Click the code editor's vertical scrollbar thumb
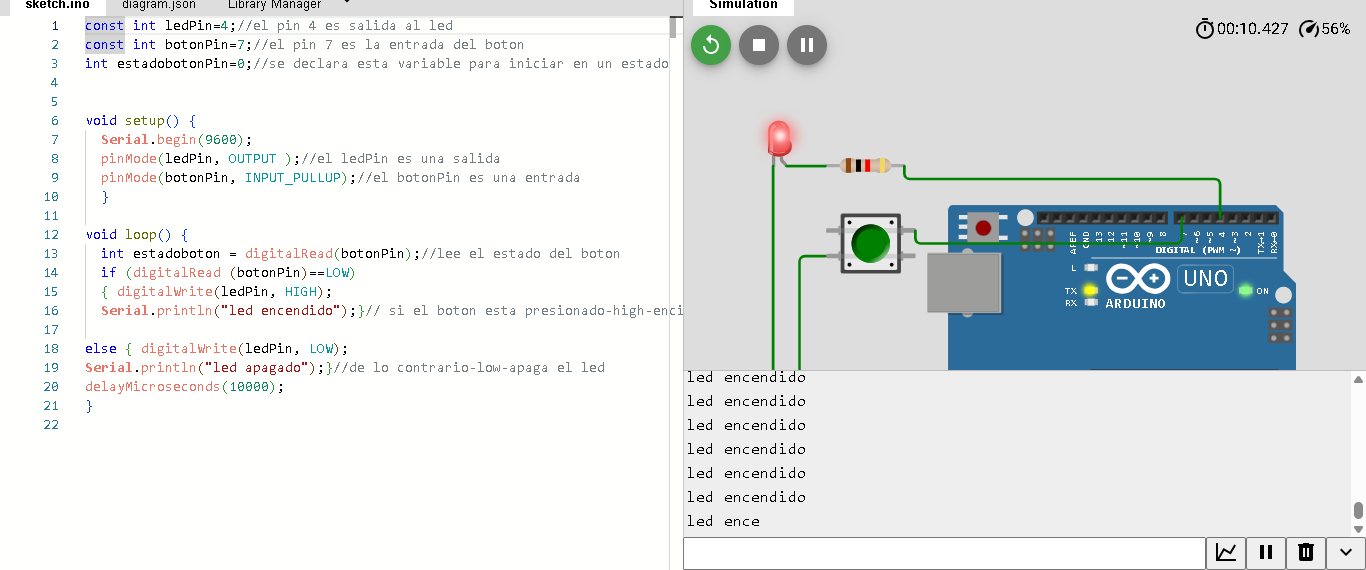1366x570 pixels. coord(673,27)
